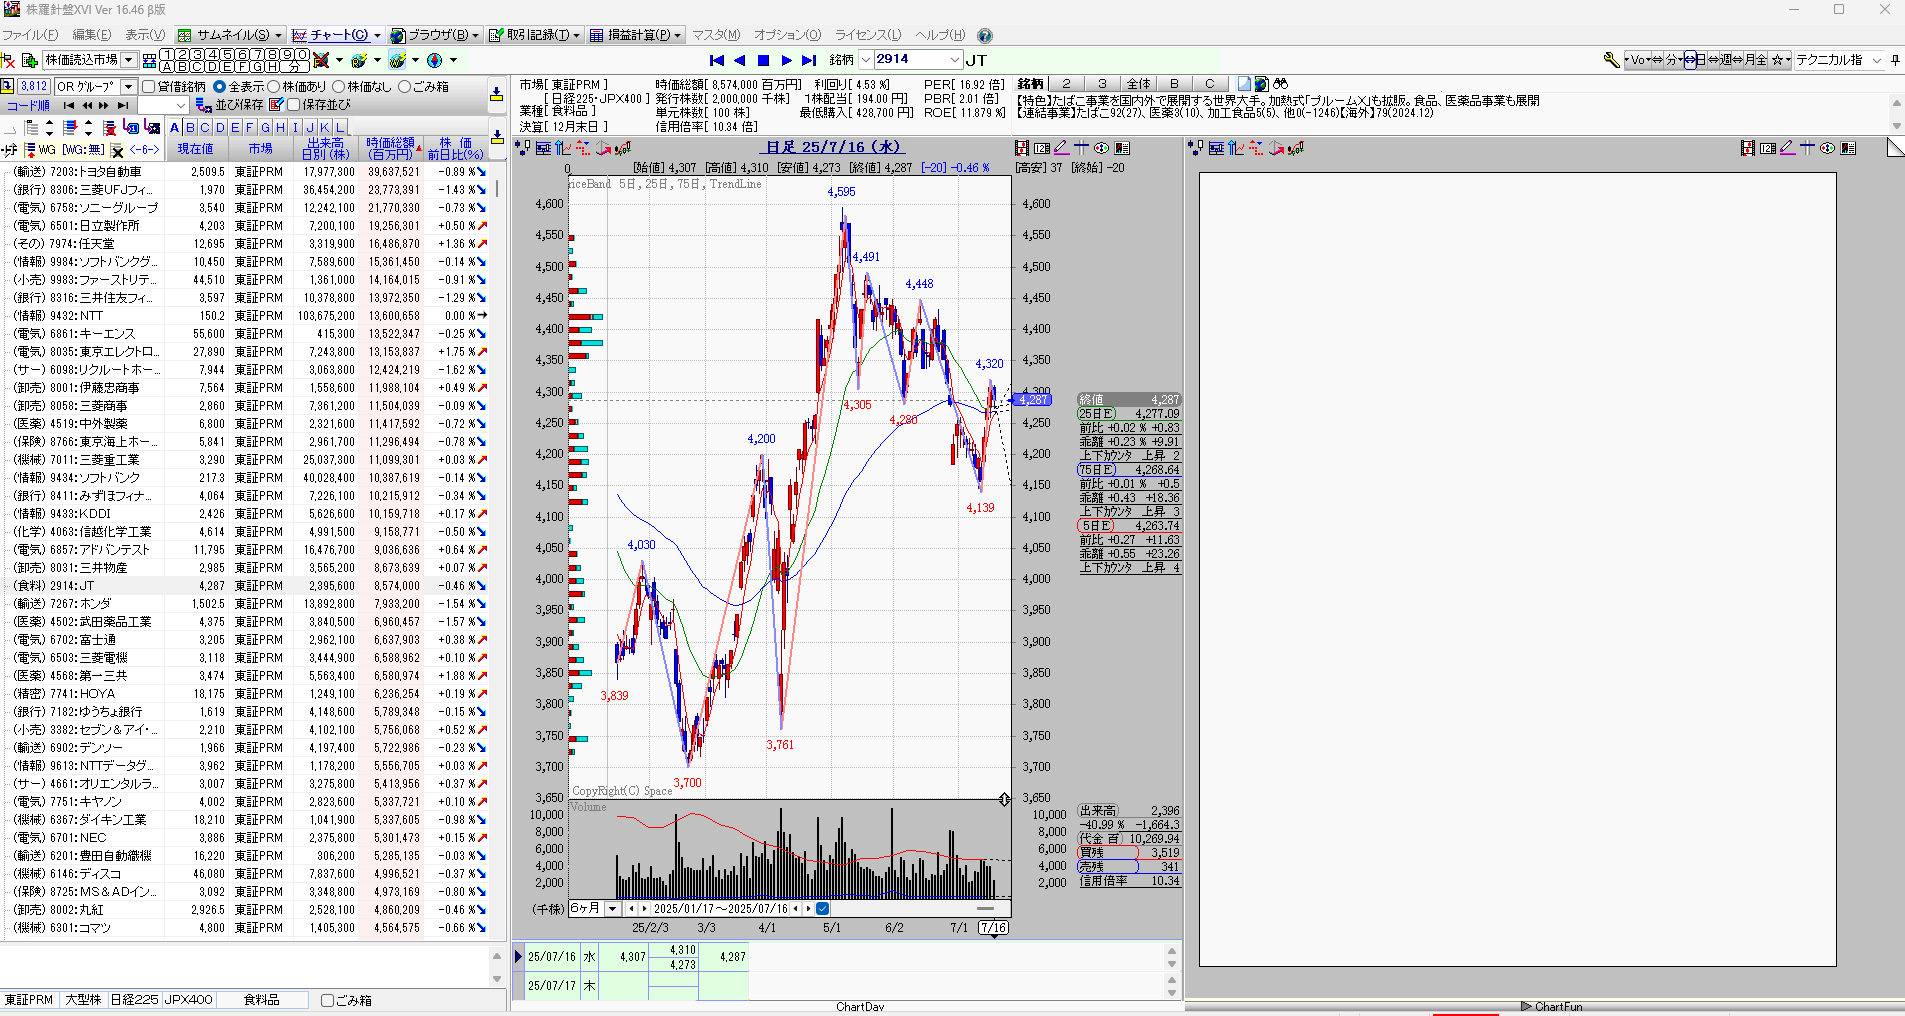Click the 3D chart arrow icon above main chart
The image size is (1905, 1016).
click(x=603, y=148)
